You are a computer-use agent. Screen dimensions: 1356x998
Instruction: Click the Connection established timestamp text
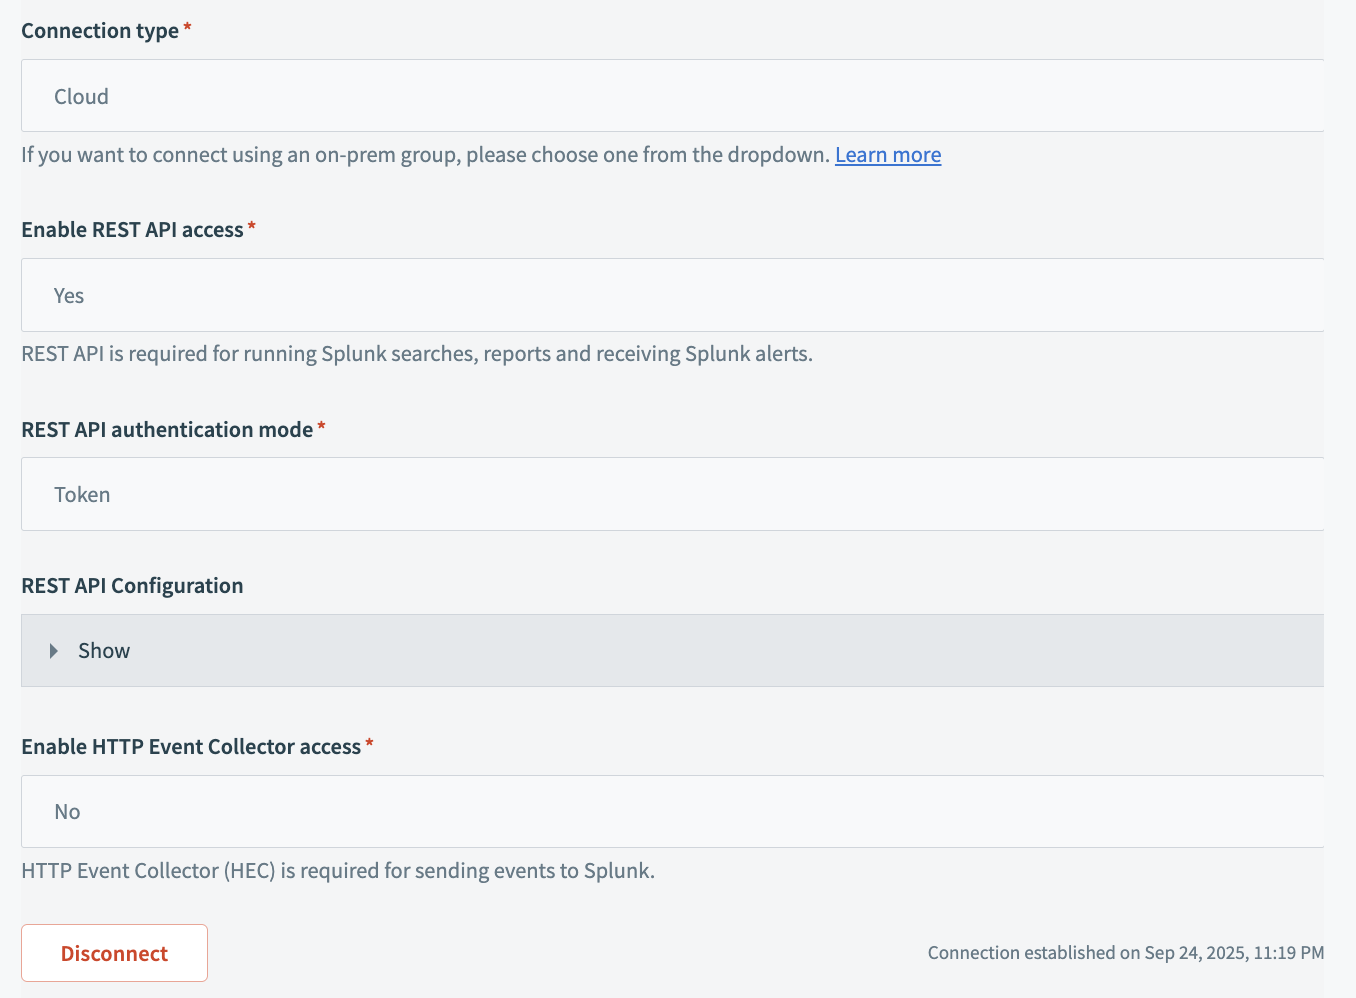pyautogui.click(x=1125, y=953)
